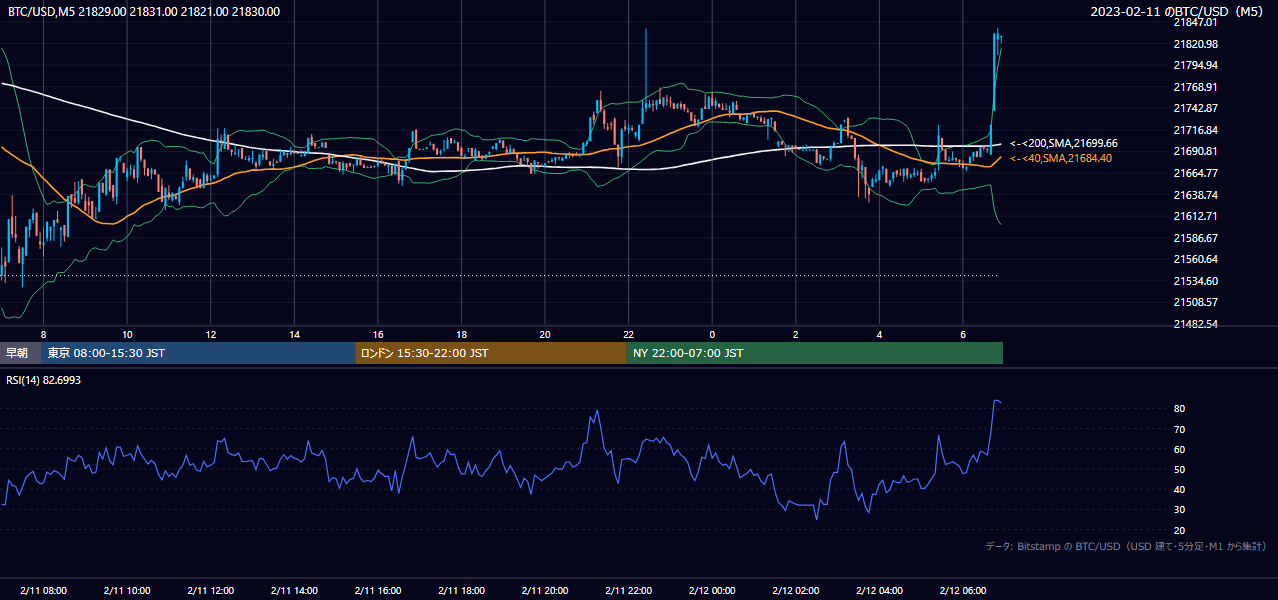1278x600 pixels.
Task: Click the 2/11 22:00 time axis label
Action: [628, 590]
